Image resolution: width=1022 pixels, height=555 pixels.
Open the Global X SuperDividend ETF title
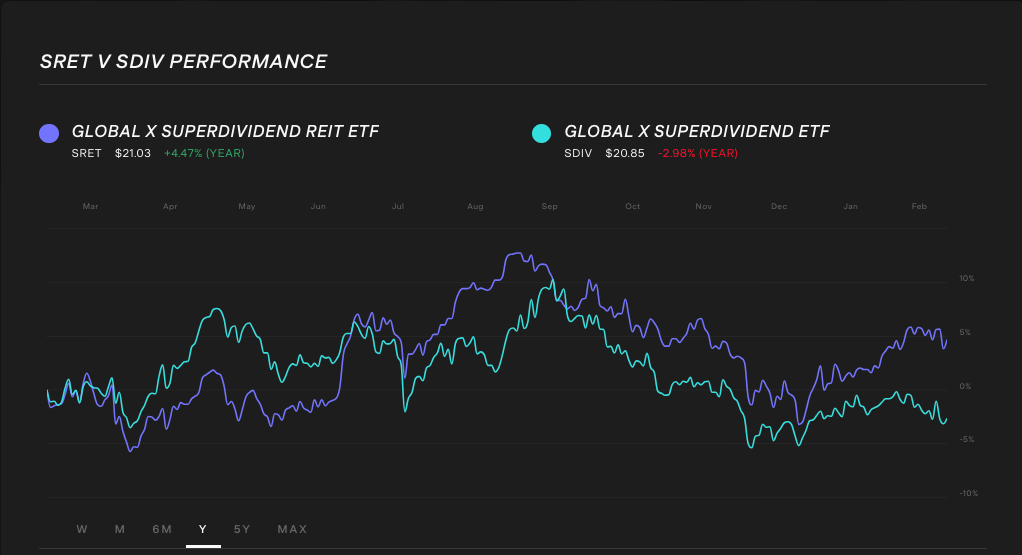coord(696,131)
